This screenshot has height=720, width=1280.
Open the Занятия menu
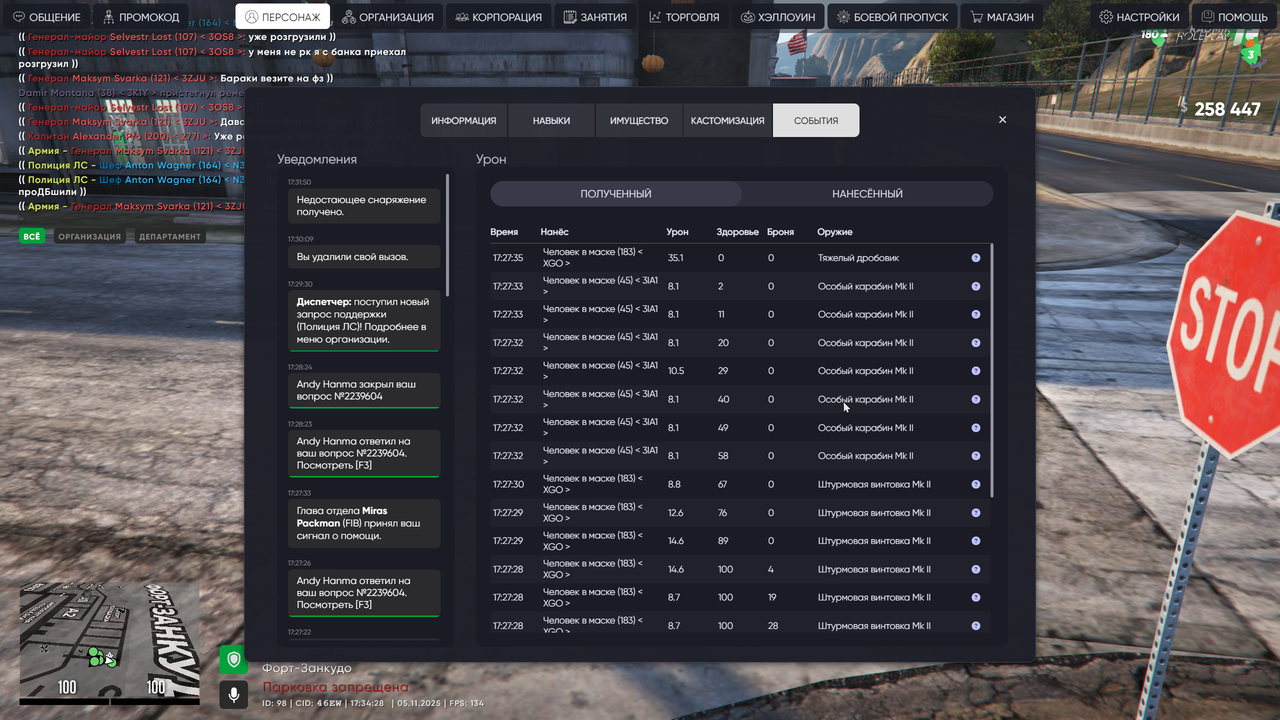[x=595, y=17]
